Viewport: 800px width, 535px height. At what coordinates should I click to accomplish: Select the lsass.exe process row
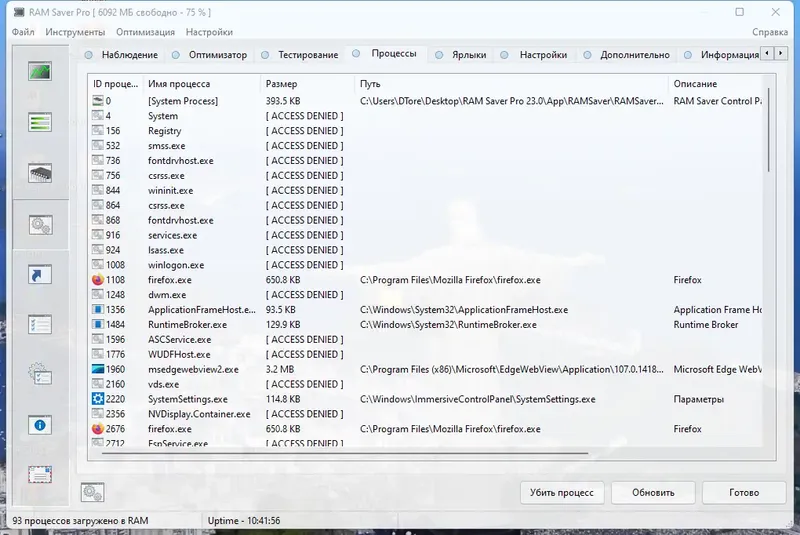coord(427,250)
